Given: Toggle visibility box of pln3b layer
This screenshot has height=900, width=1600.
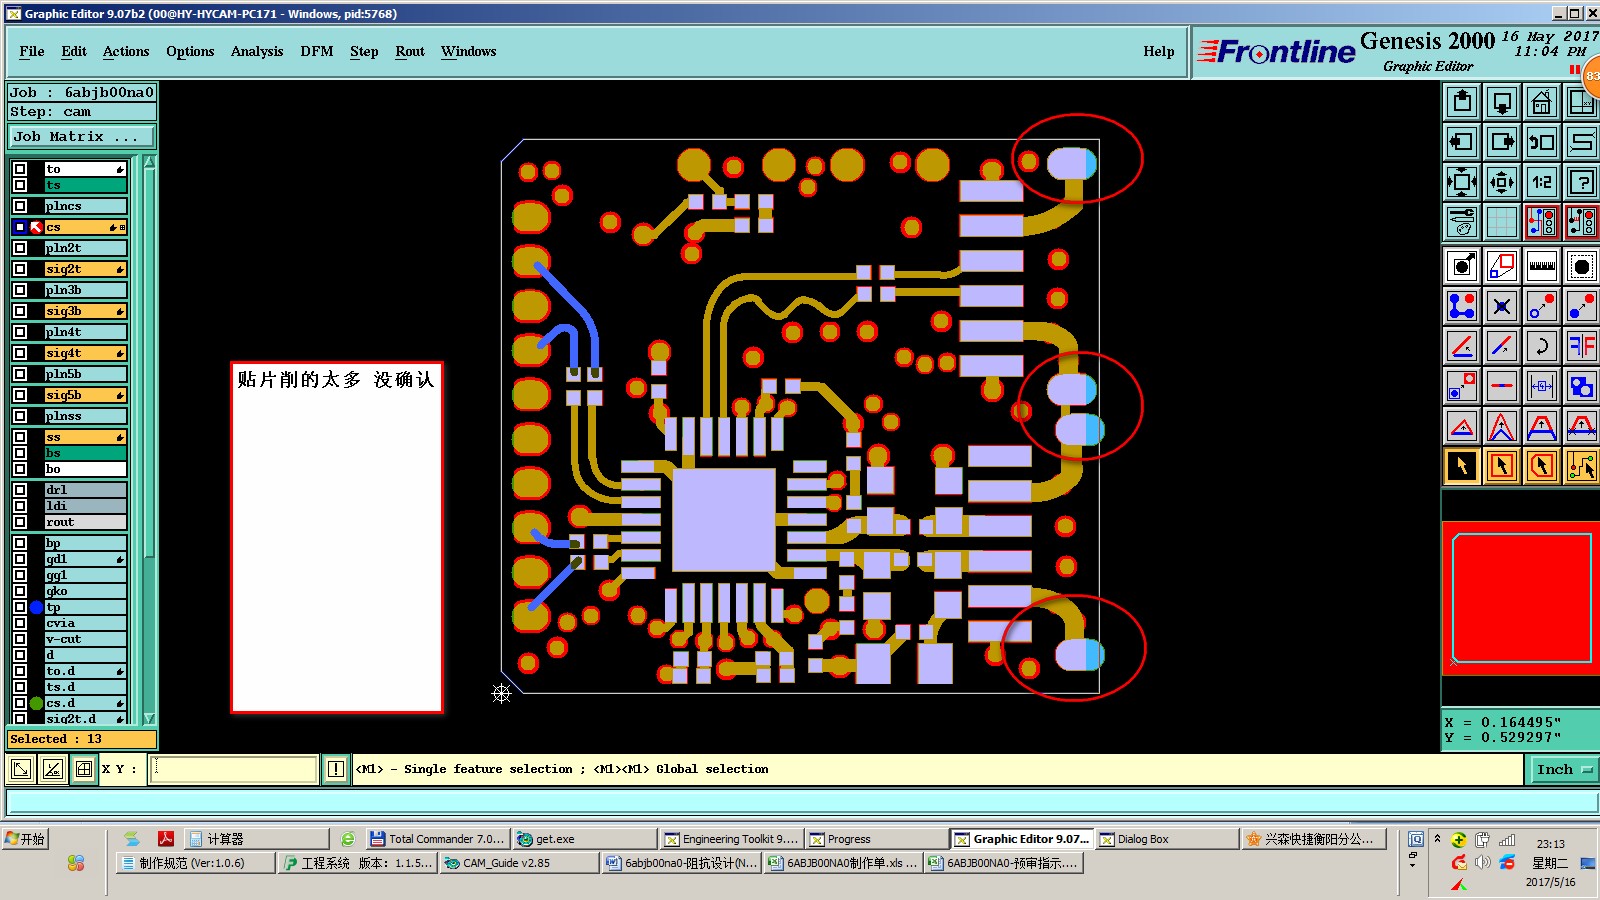Looking at the screenshot, I should click(x=20, y=290).
